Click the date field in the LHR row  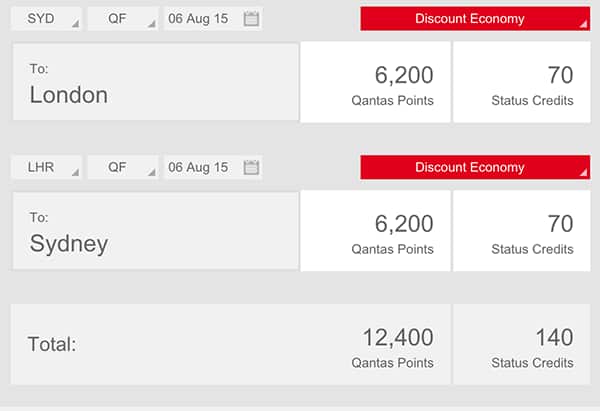click(x=199, y=167)
